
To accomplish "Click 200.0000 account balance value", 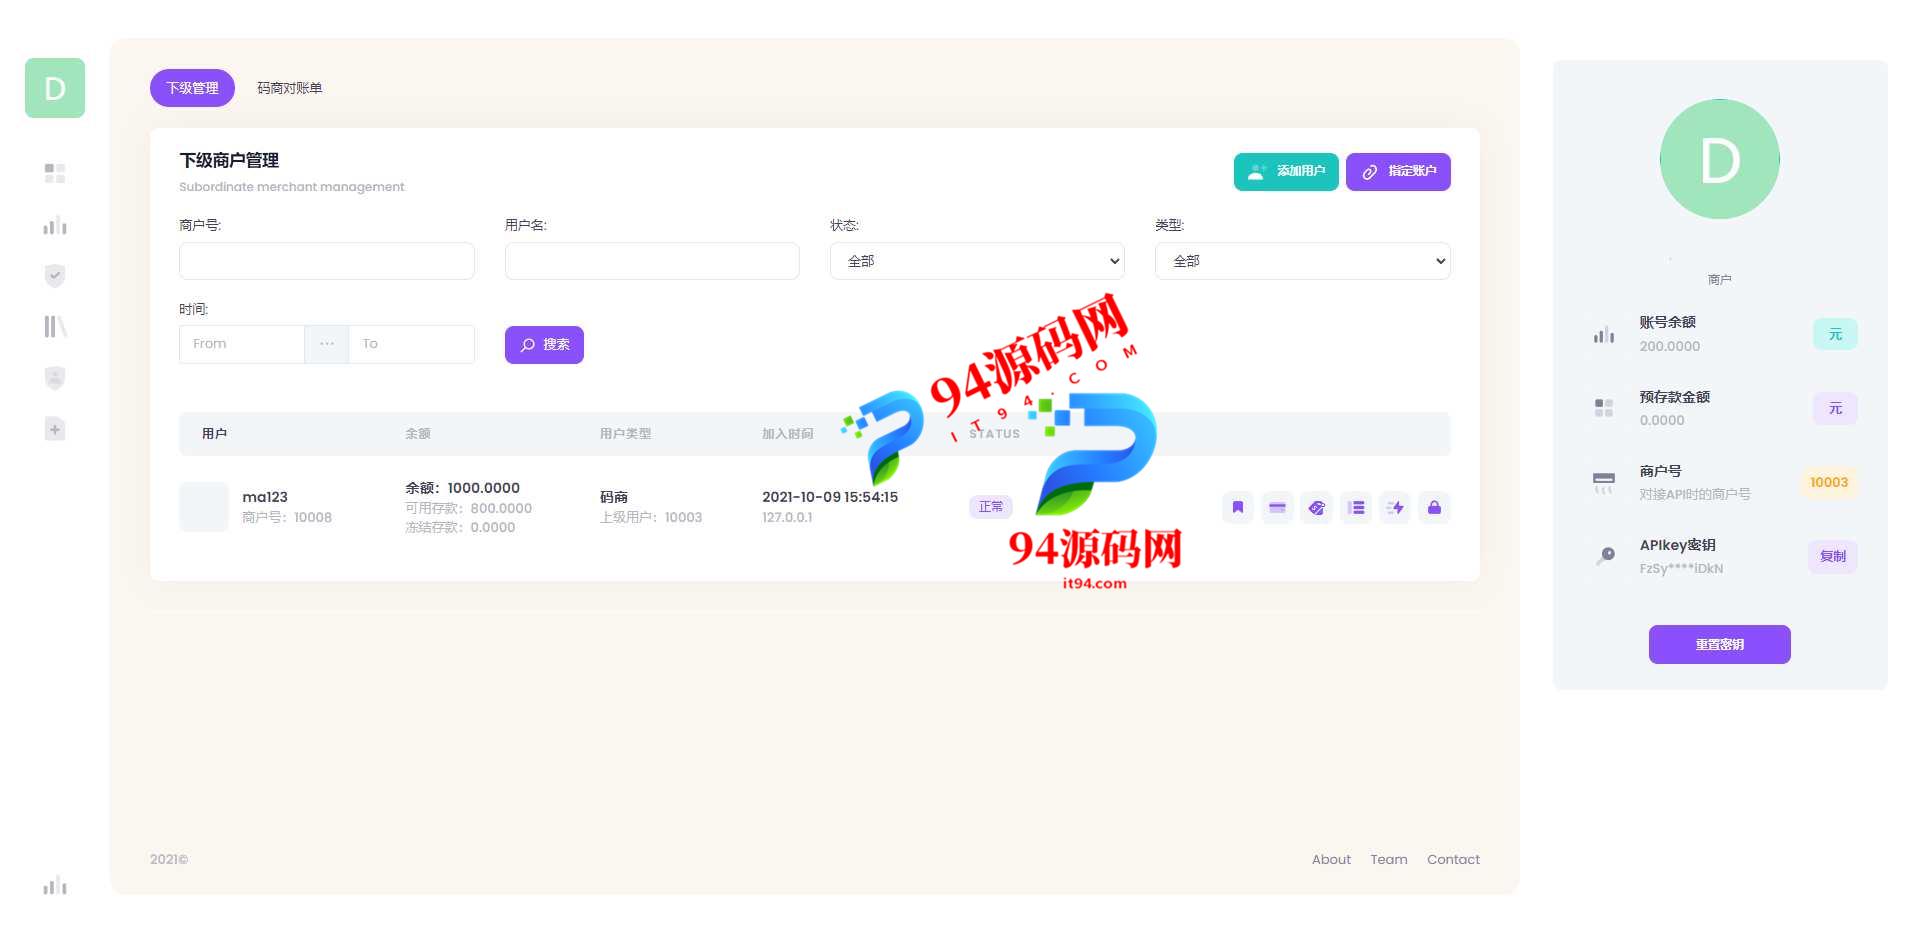I will click(1669, 346).
